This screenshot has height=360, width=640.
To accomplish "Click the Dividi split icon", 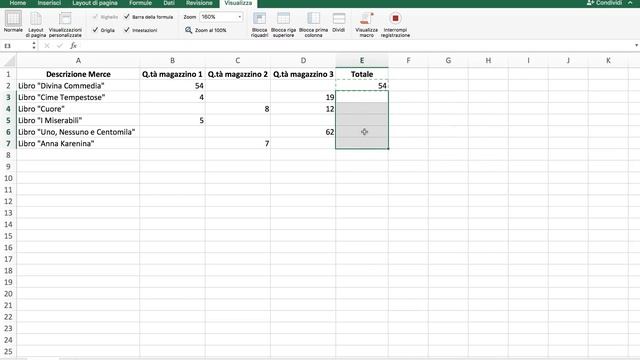I will [338, 18].
